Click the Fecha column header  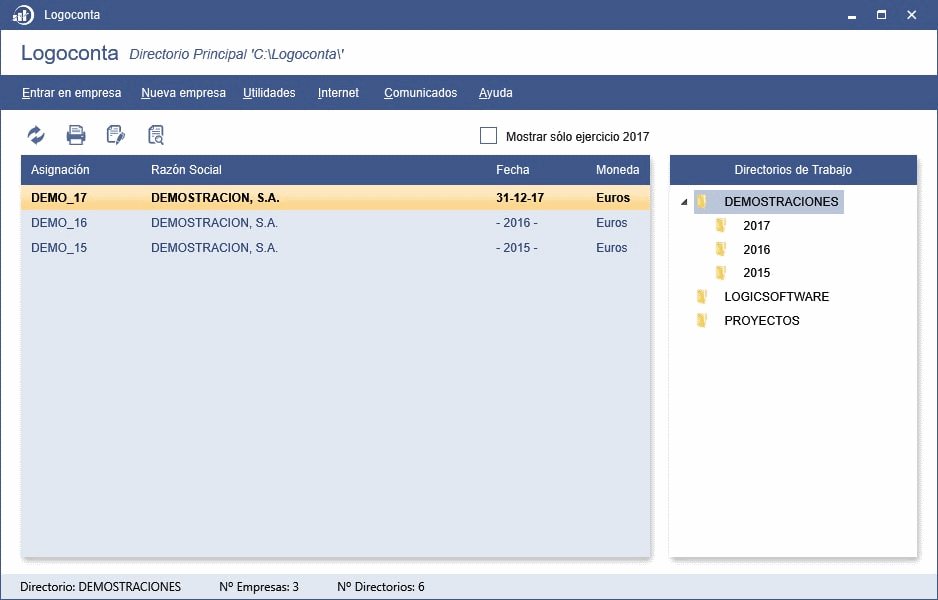(512, 170)
